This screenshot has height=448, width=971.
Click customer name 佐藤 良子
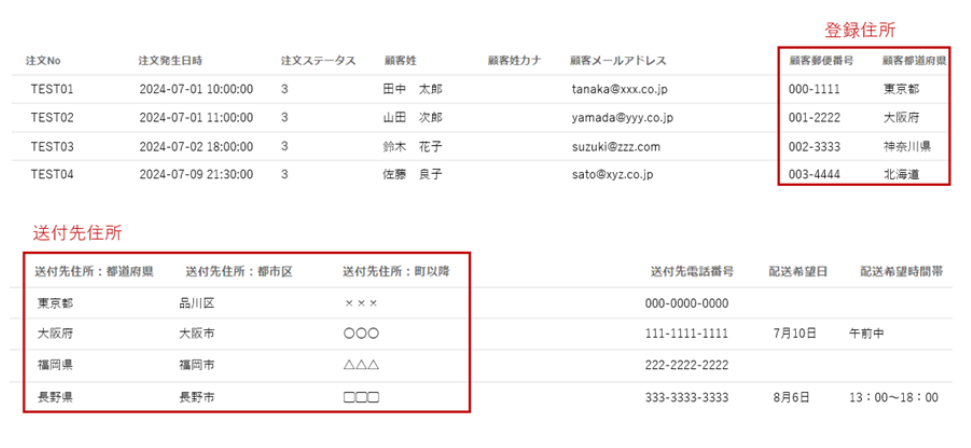click(x=412, y=174)
